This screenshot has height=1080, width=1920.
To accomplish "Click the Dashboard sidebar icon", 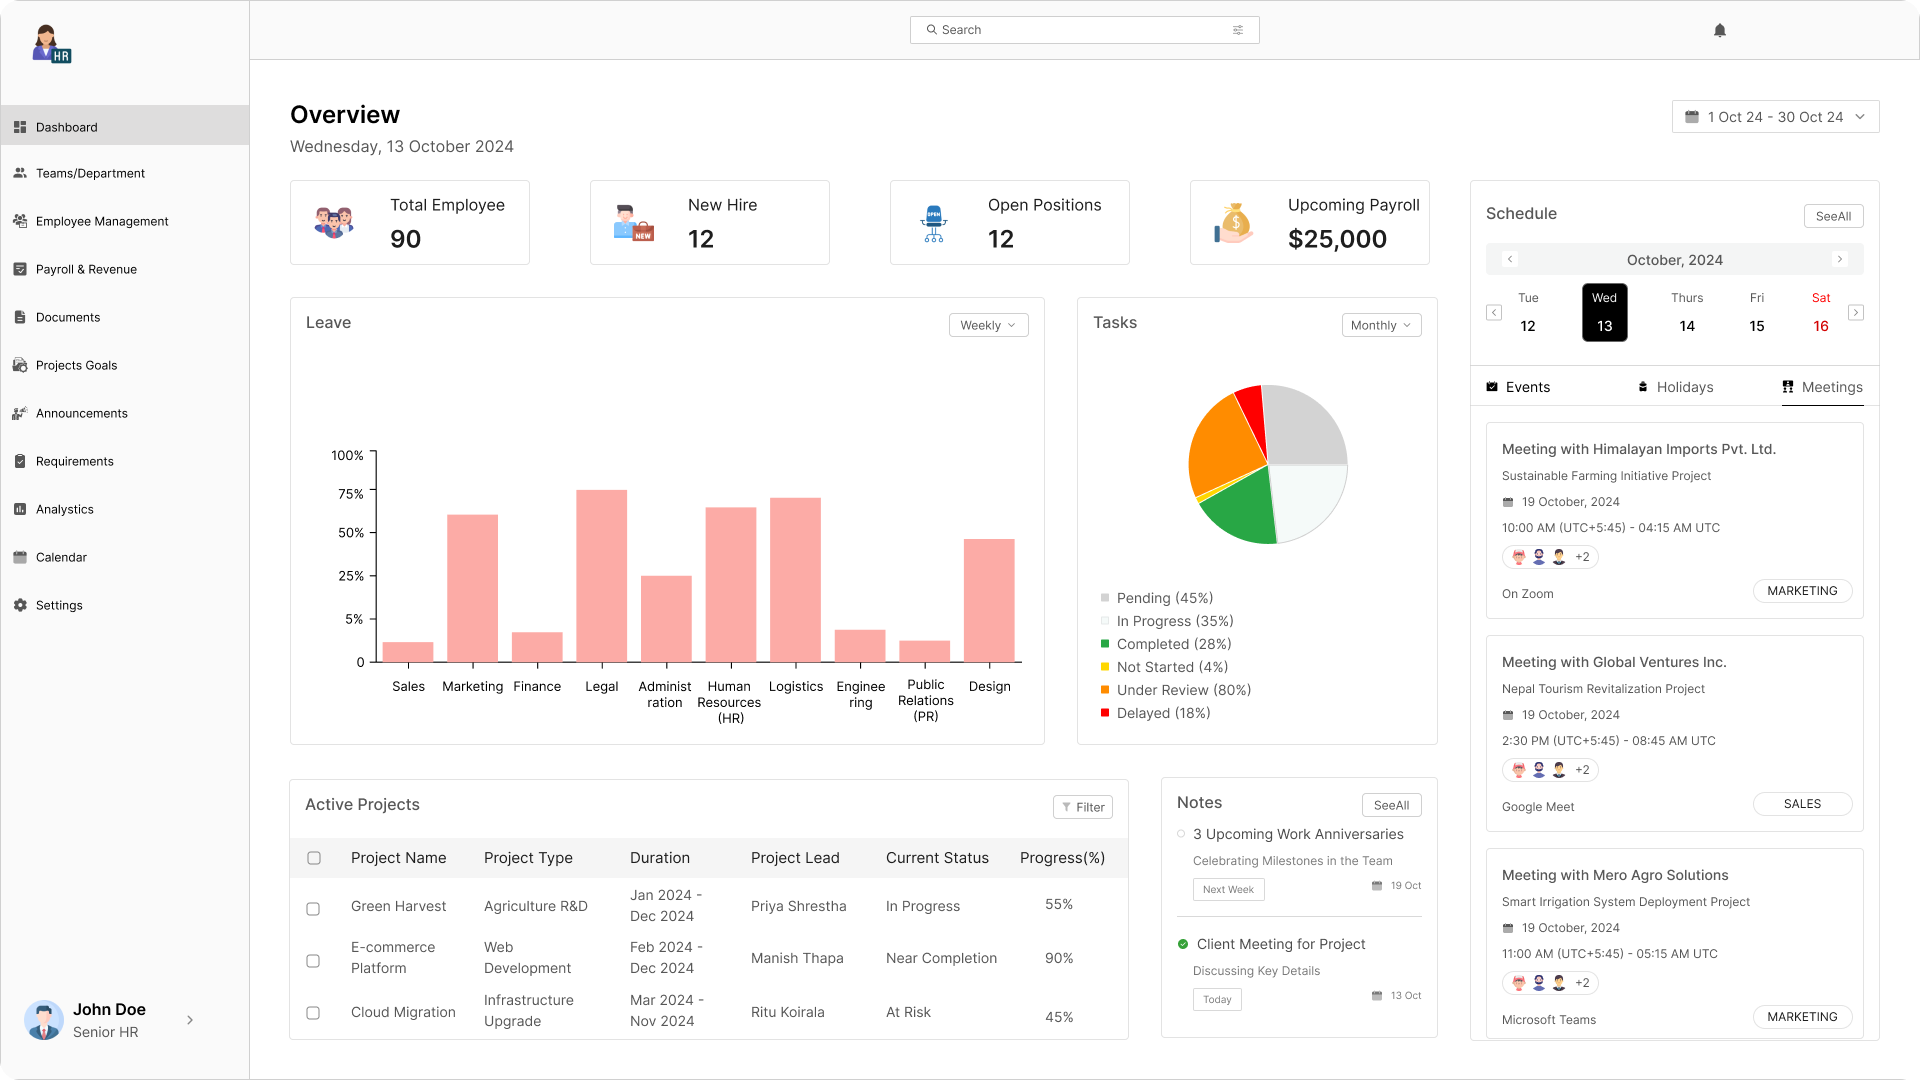I will (x=20, y=127).
